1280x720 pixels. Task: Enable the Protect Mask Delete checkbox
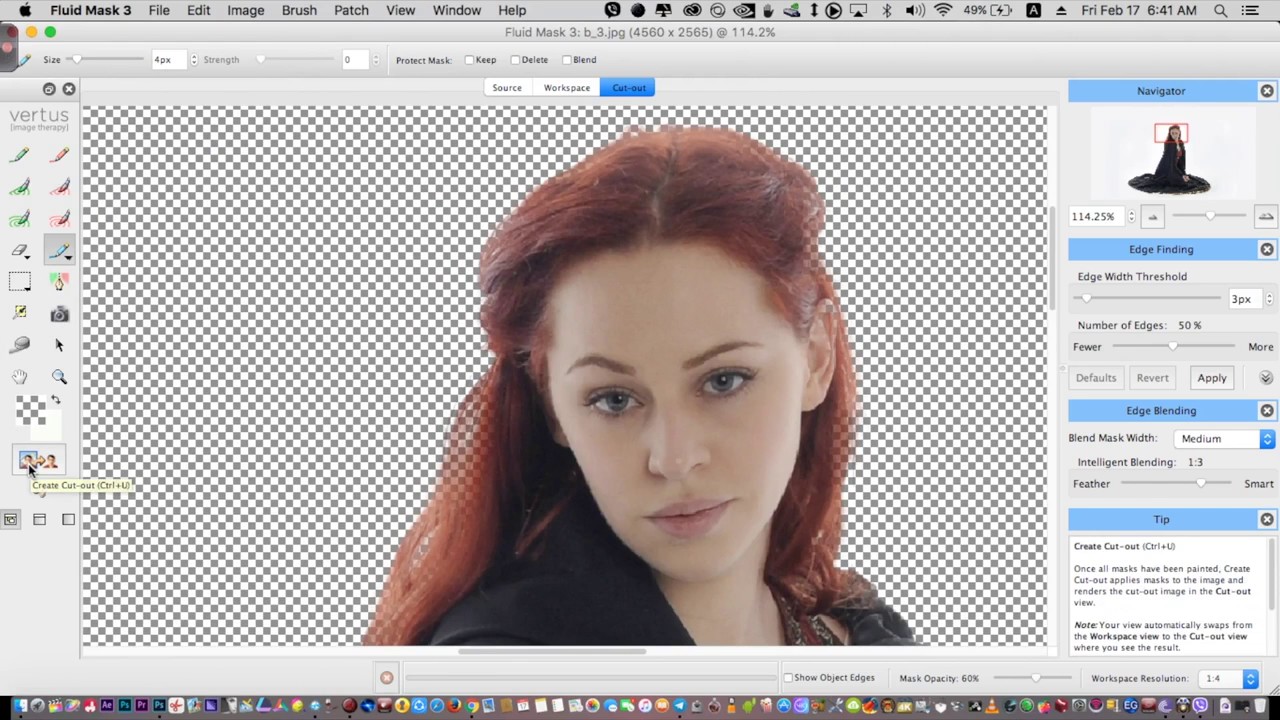pos(515,60)
